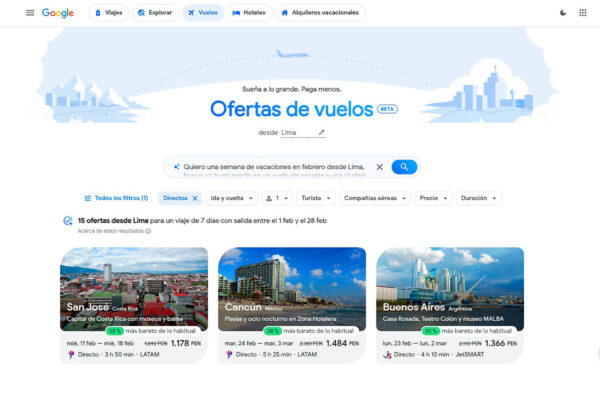This screenshot has height=398, width=600.
Task: Open the Buenos Aires destination photo
Action: coord(450,289)
